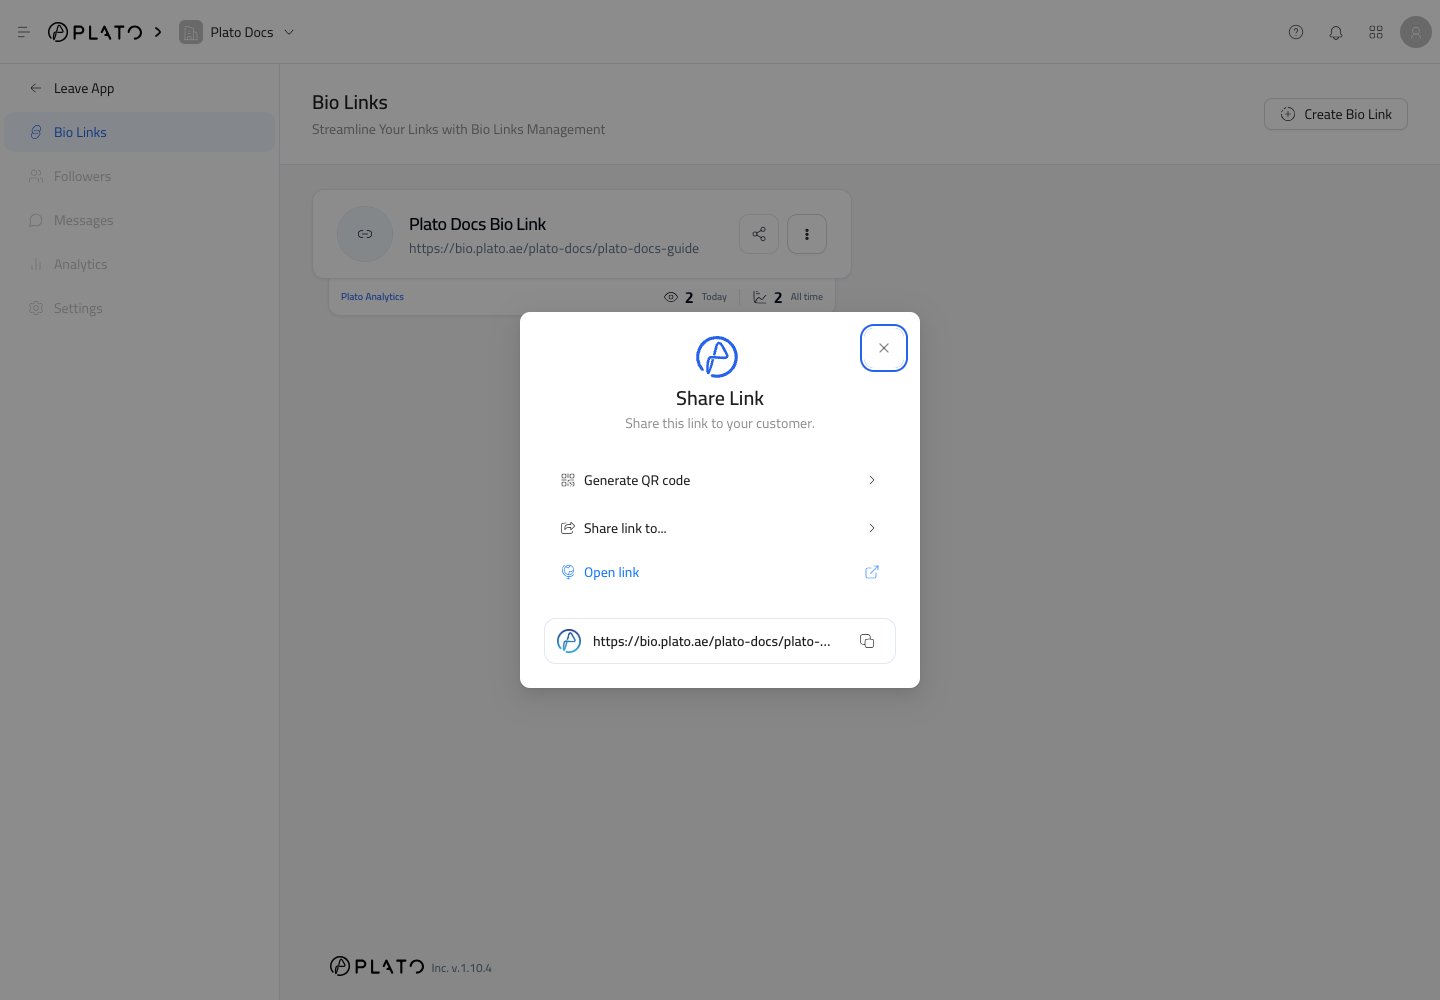
Task: Click the Followers people icon
Action: [36, 176]
